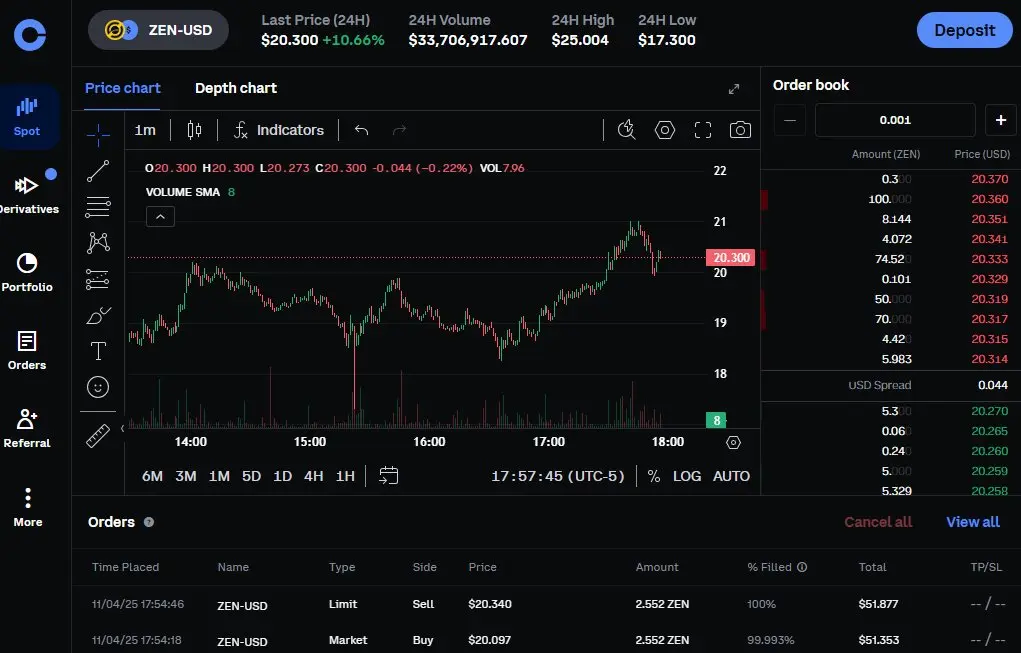1021x653 pixels.
Task: Change the candlestick chart style
Action: click(194, 130)
